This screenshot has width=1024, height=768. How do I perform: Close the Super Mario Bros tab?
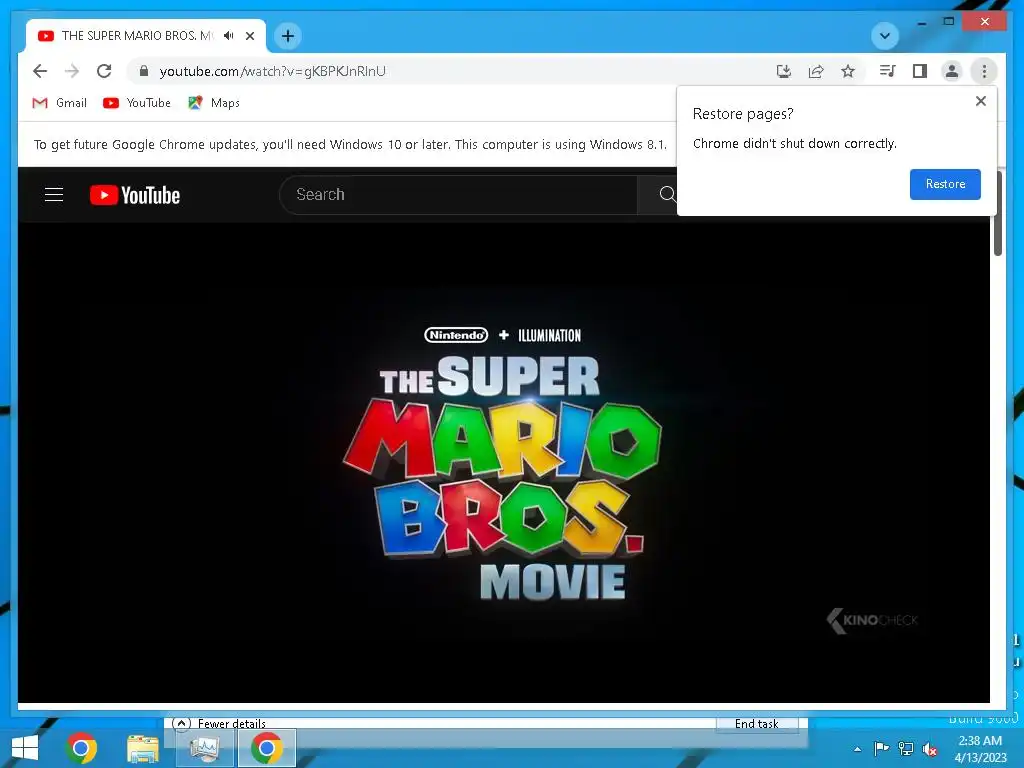coord(250,36)
